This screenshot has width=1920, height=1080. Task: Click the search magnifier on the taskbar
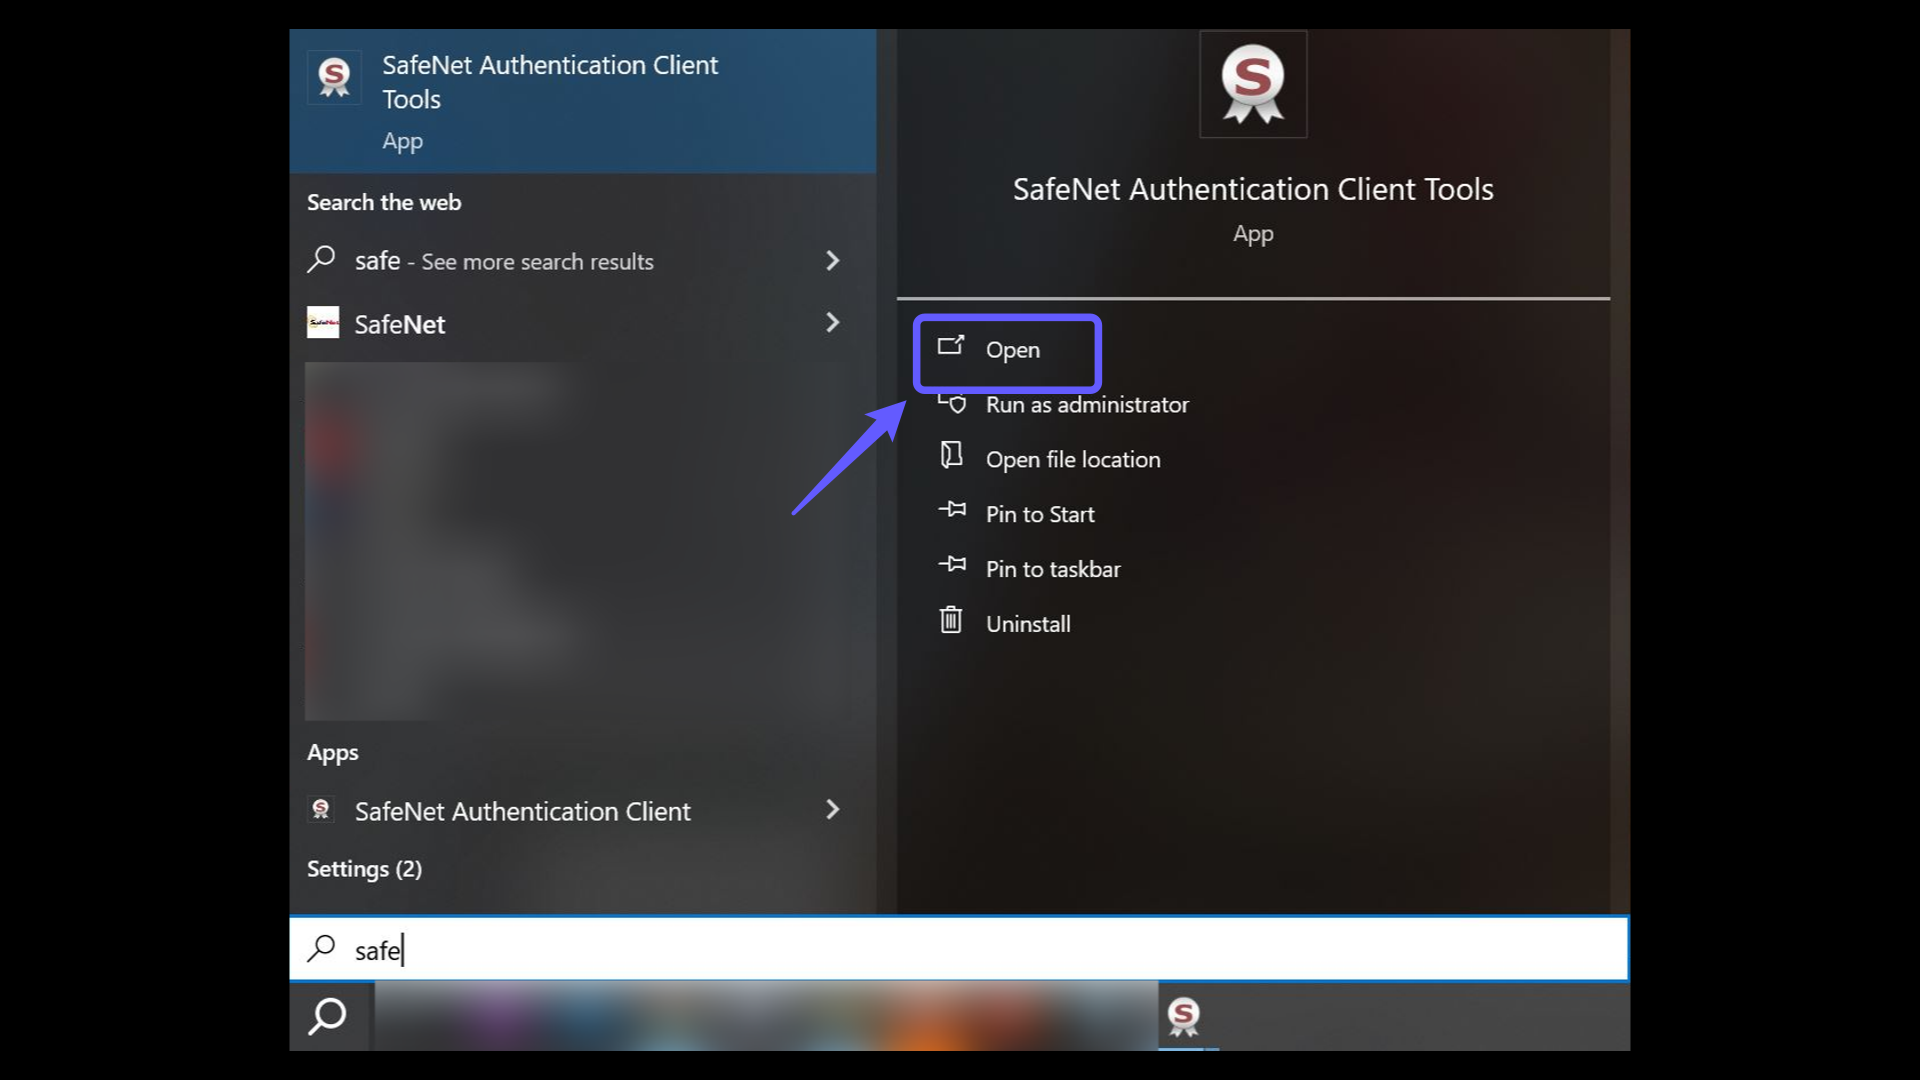[x=329, y=1016]
